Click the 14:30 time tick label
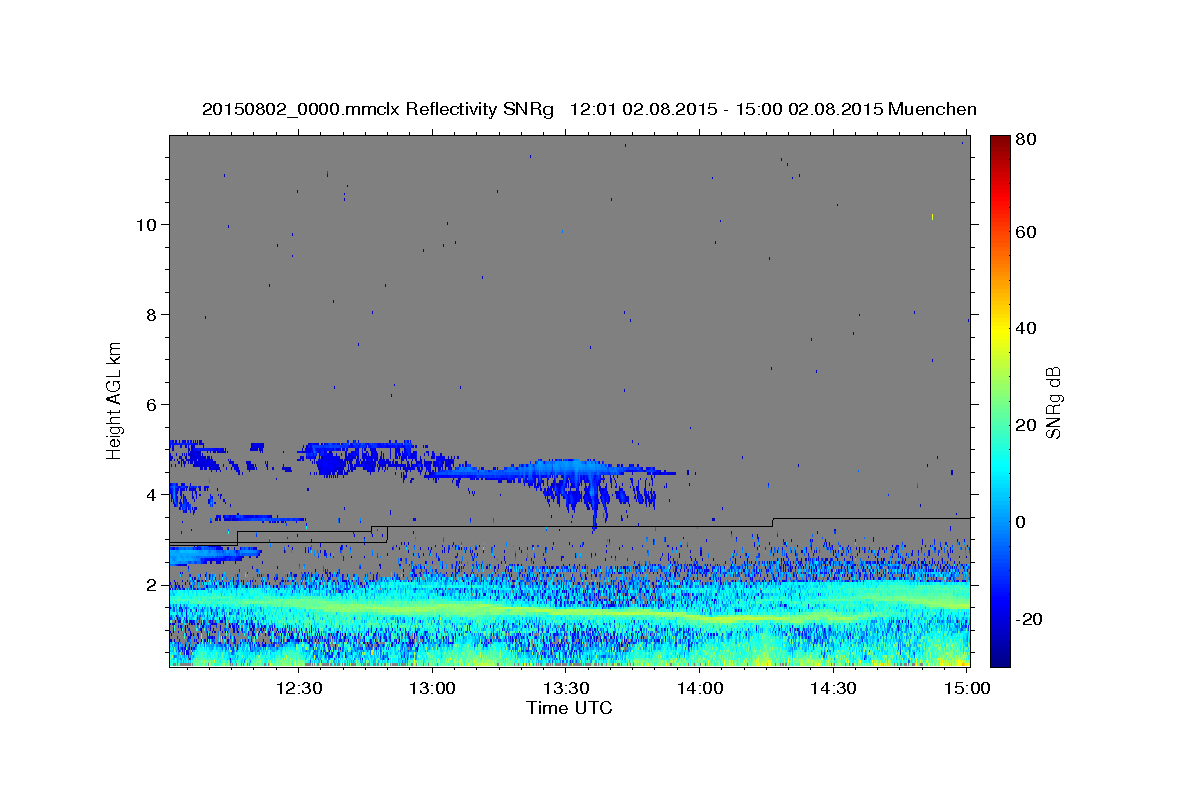 point(833,688)
